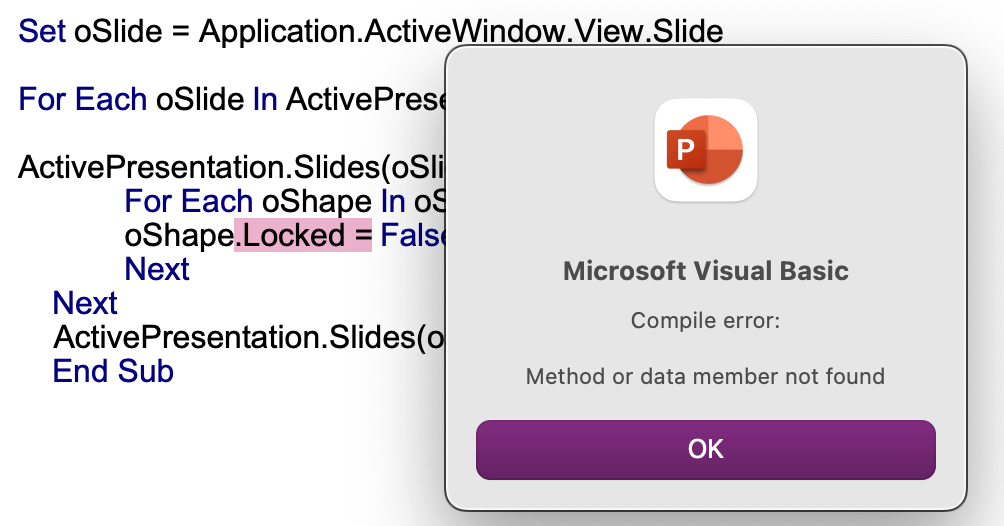Click 'ActivePrese' in the For Each oSlide line
The height and width of the screenshot is (526, 1004).
[x=366, y=99]
